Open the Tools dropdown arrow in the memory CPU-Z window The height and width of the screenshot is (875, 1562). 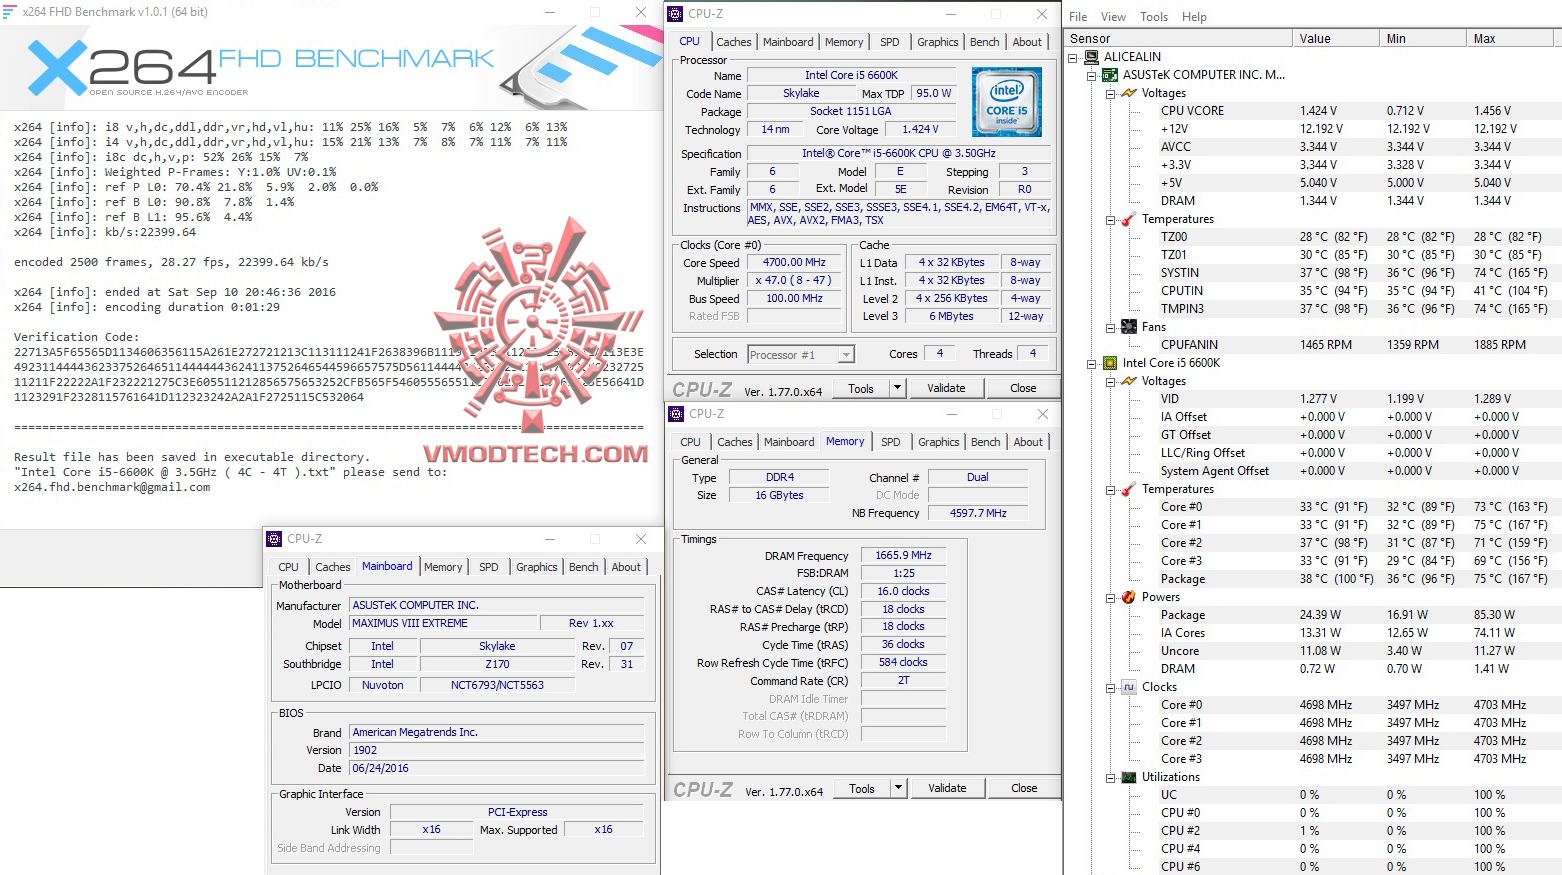pos(898,788)
